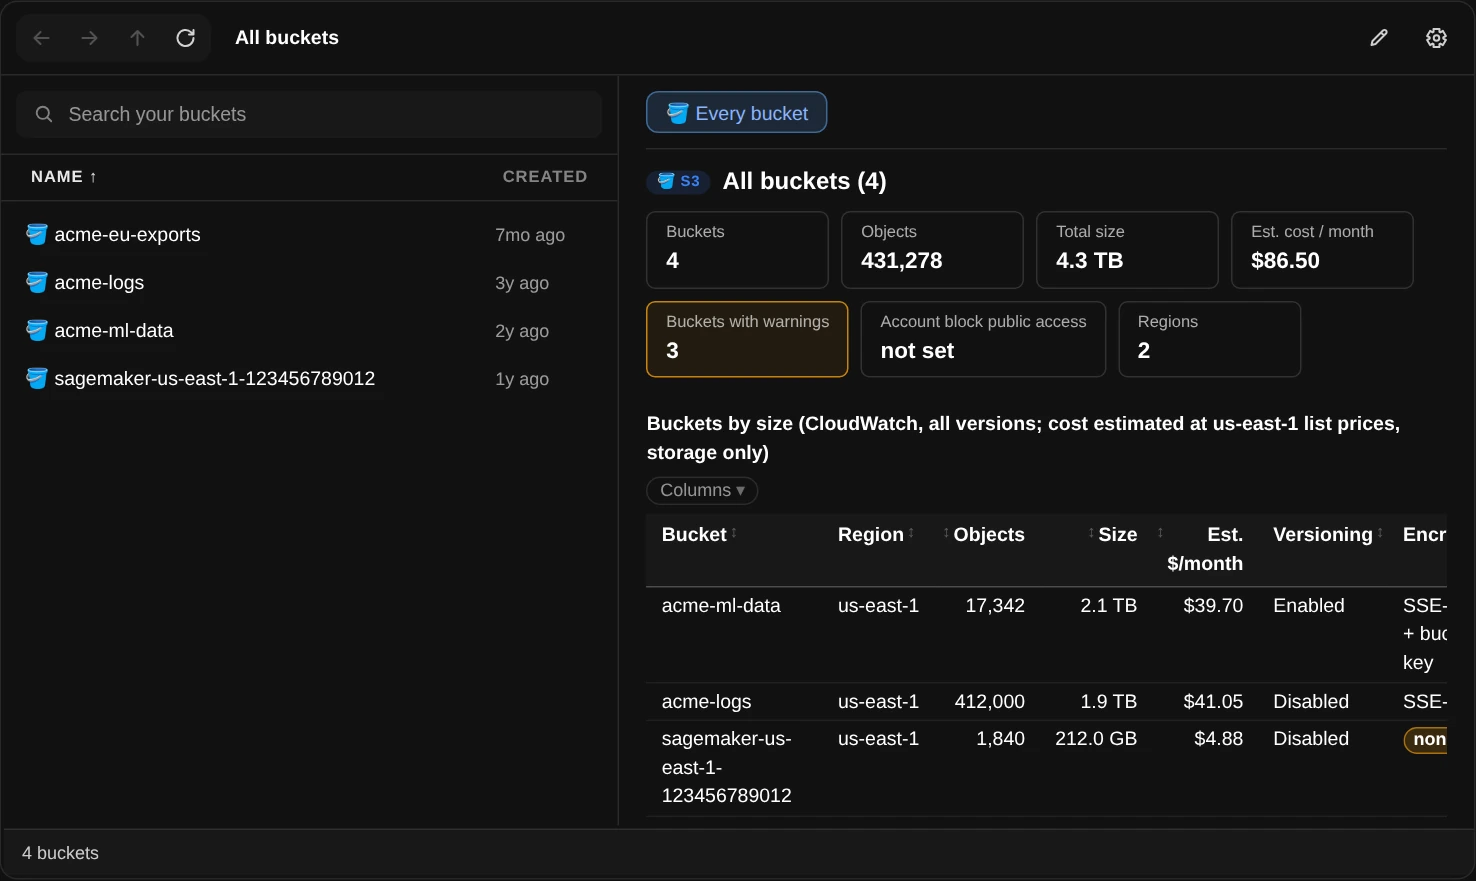Open settings gear icon

1436,38
